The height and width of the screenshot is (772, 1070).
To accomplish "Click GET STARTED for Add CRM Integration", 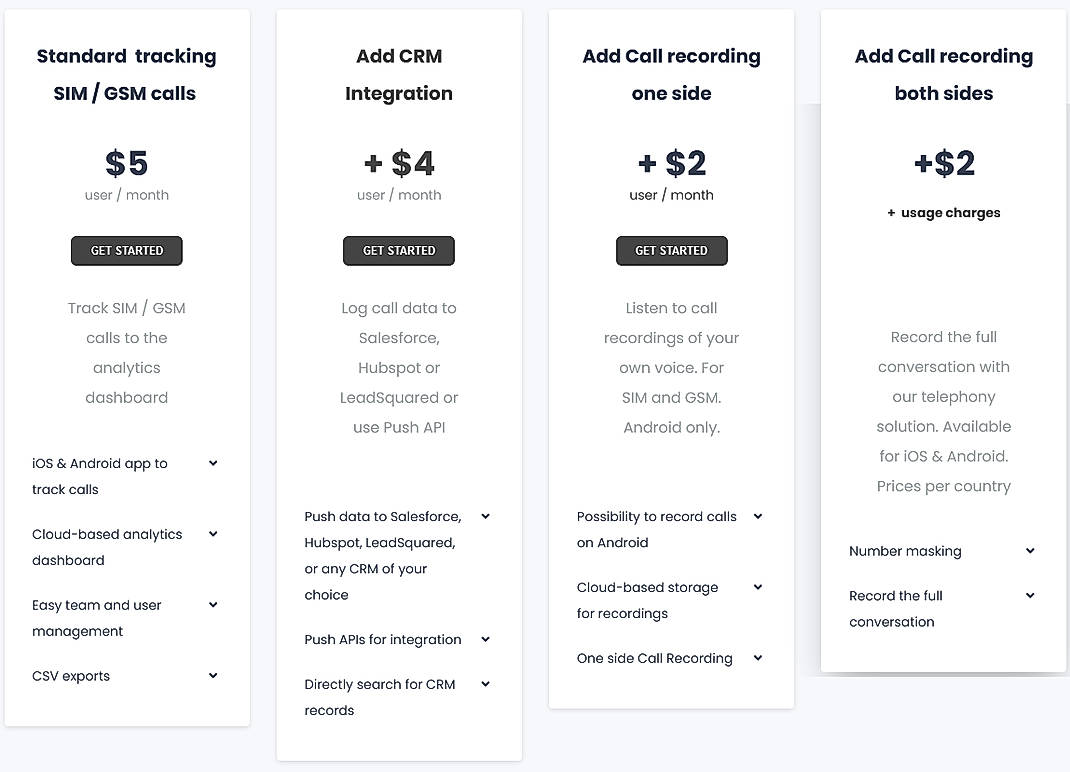I will (x=398, y=250).
